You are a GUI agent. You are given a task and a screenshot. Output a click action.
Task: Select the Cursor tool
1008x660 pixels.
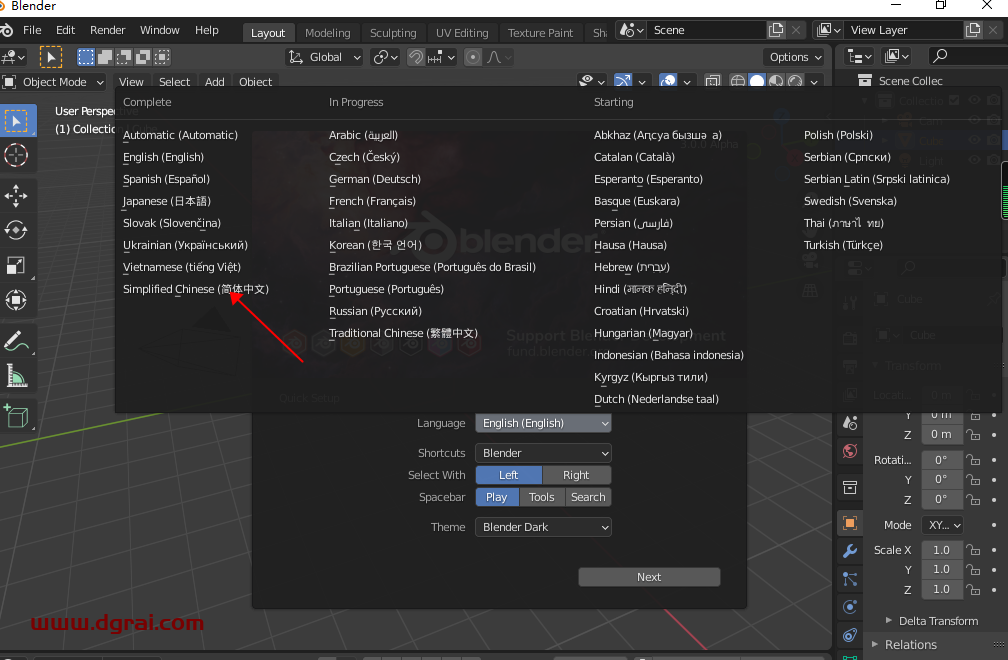(x=16, y=156)
